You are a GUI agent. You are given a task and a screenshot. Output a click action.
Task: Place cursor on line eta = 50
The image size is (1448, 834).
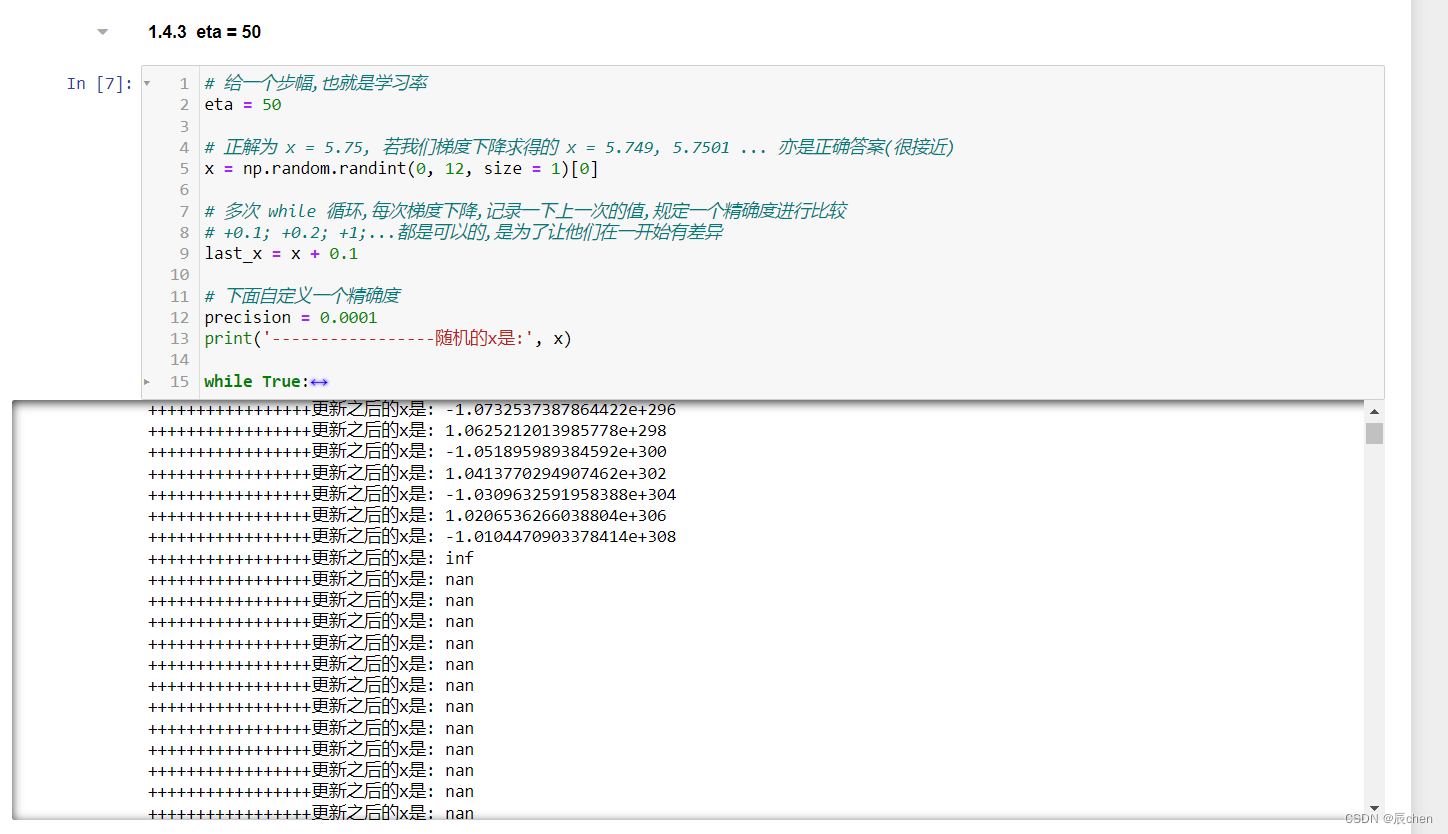pyautogui.click(x=243, y=105)
